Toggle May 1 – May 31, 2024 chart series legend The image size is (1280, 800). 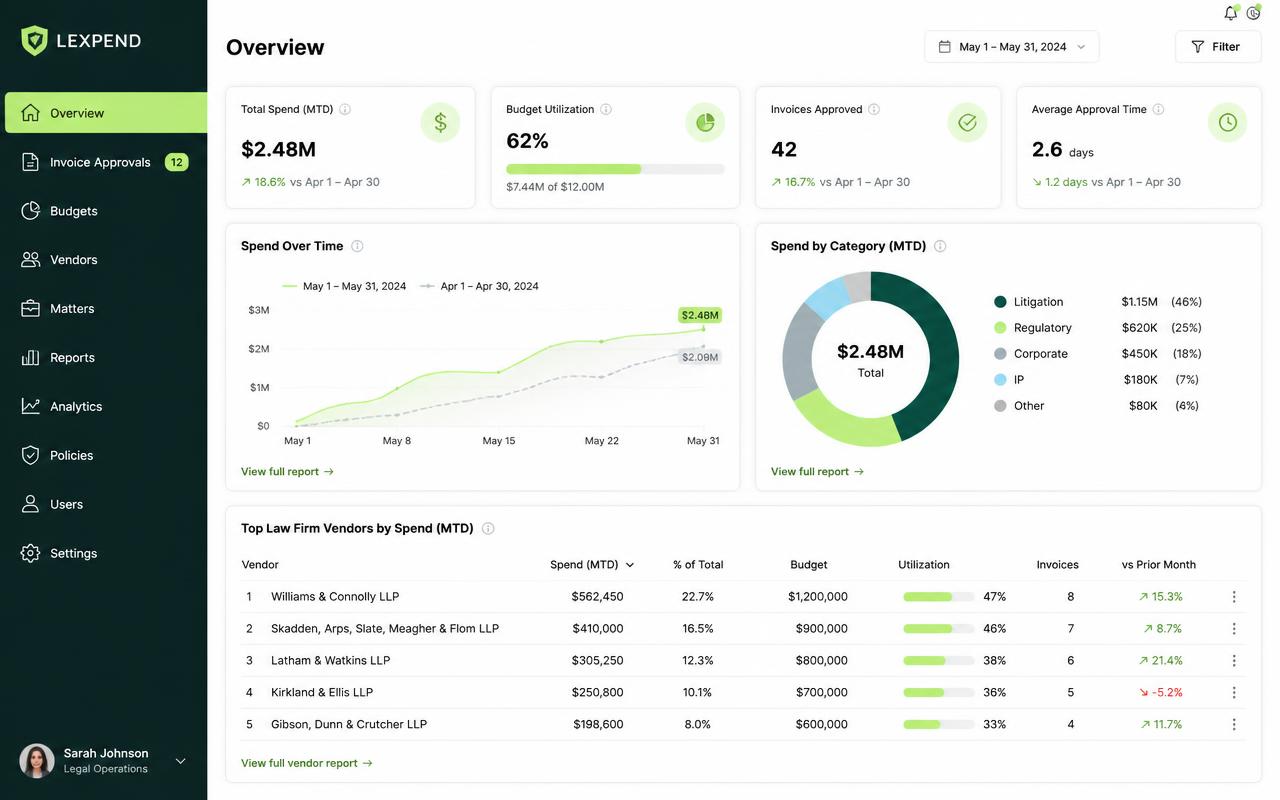pos(344,286)
